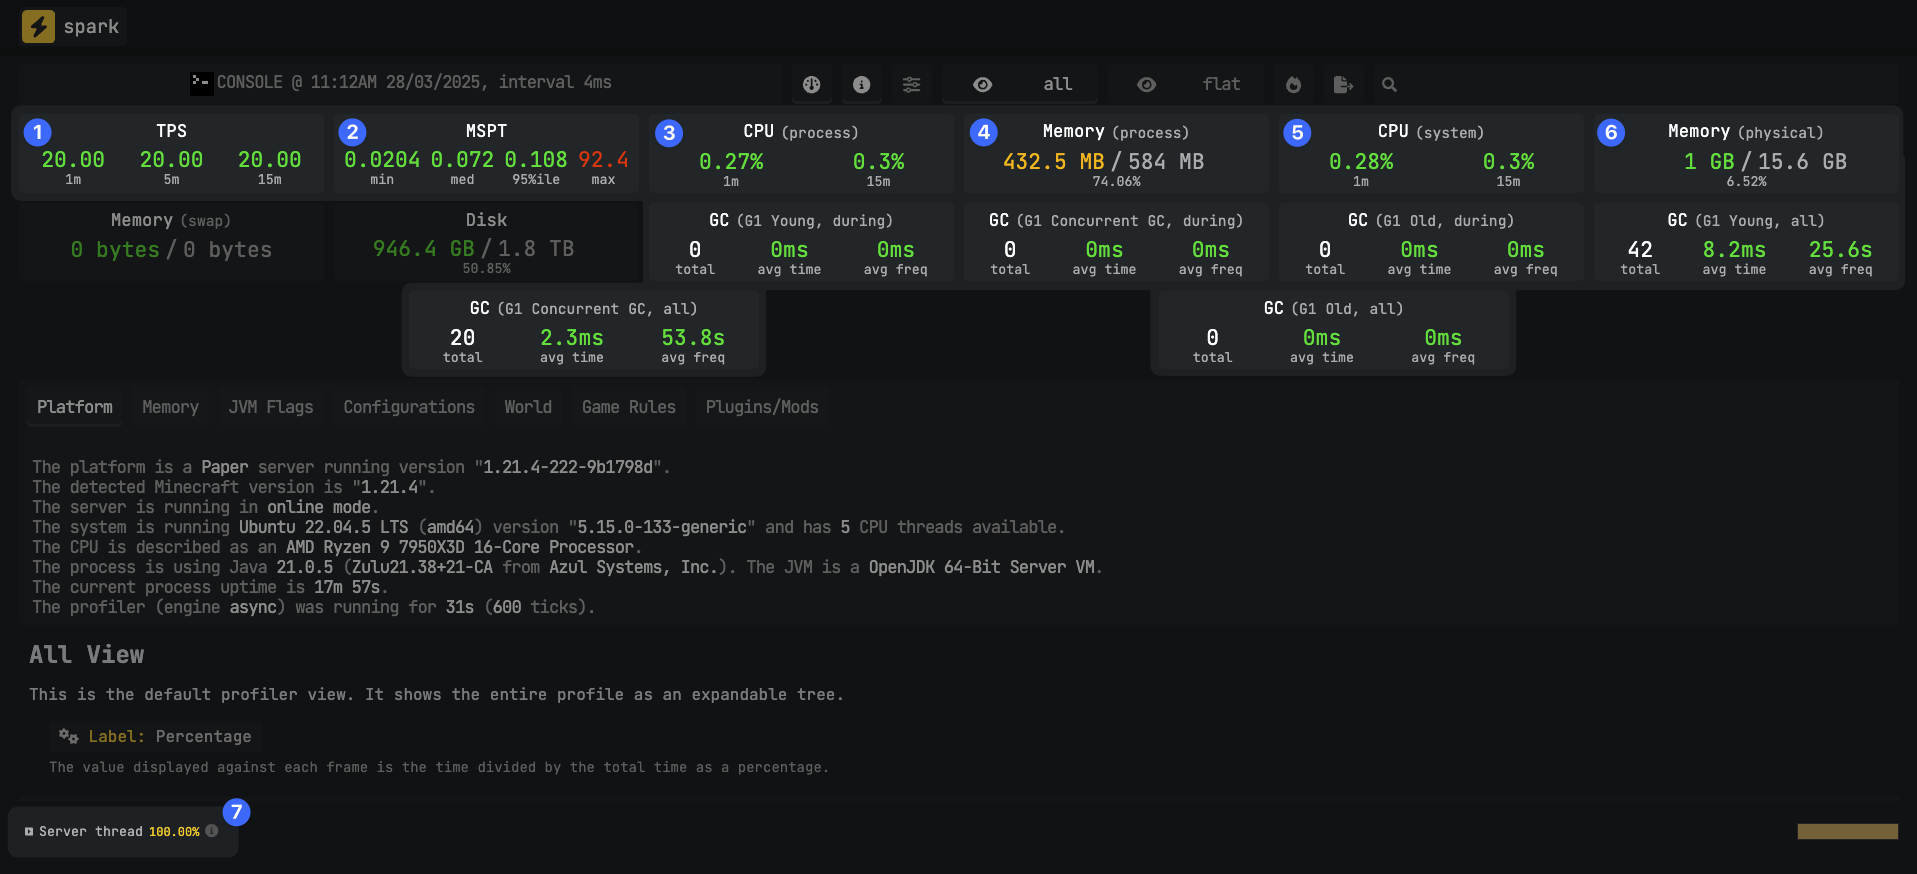The width and height of the screenshot is (1917, 874).
Task: Click the console terminal icon
Action: (x=201, y=83)
